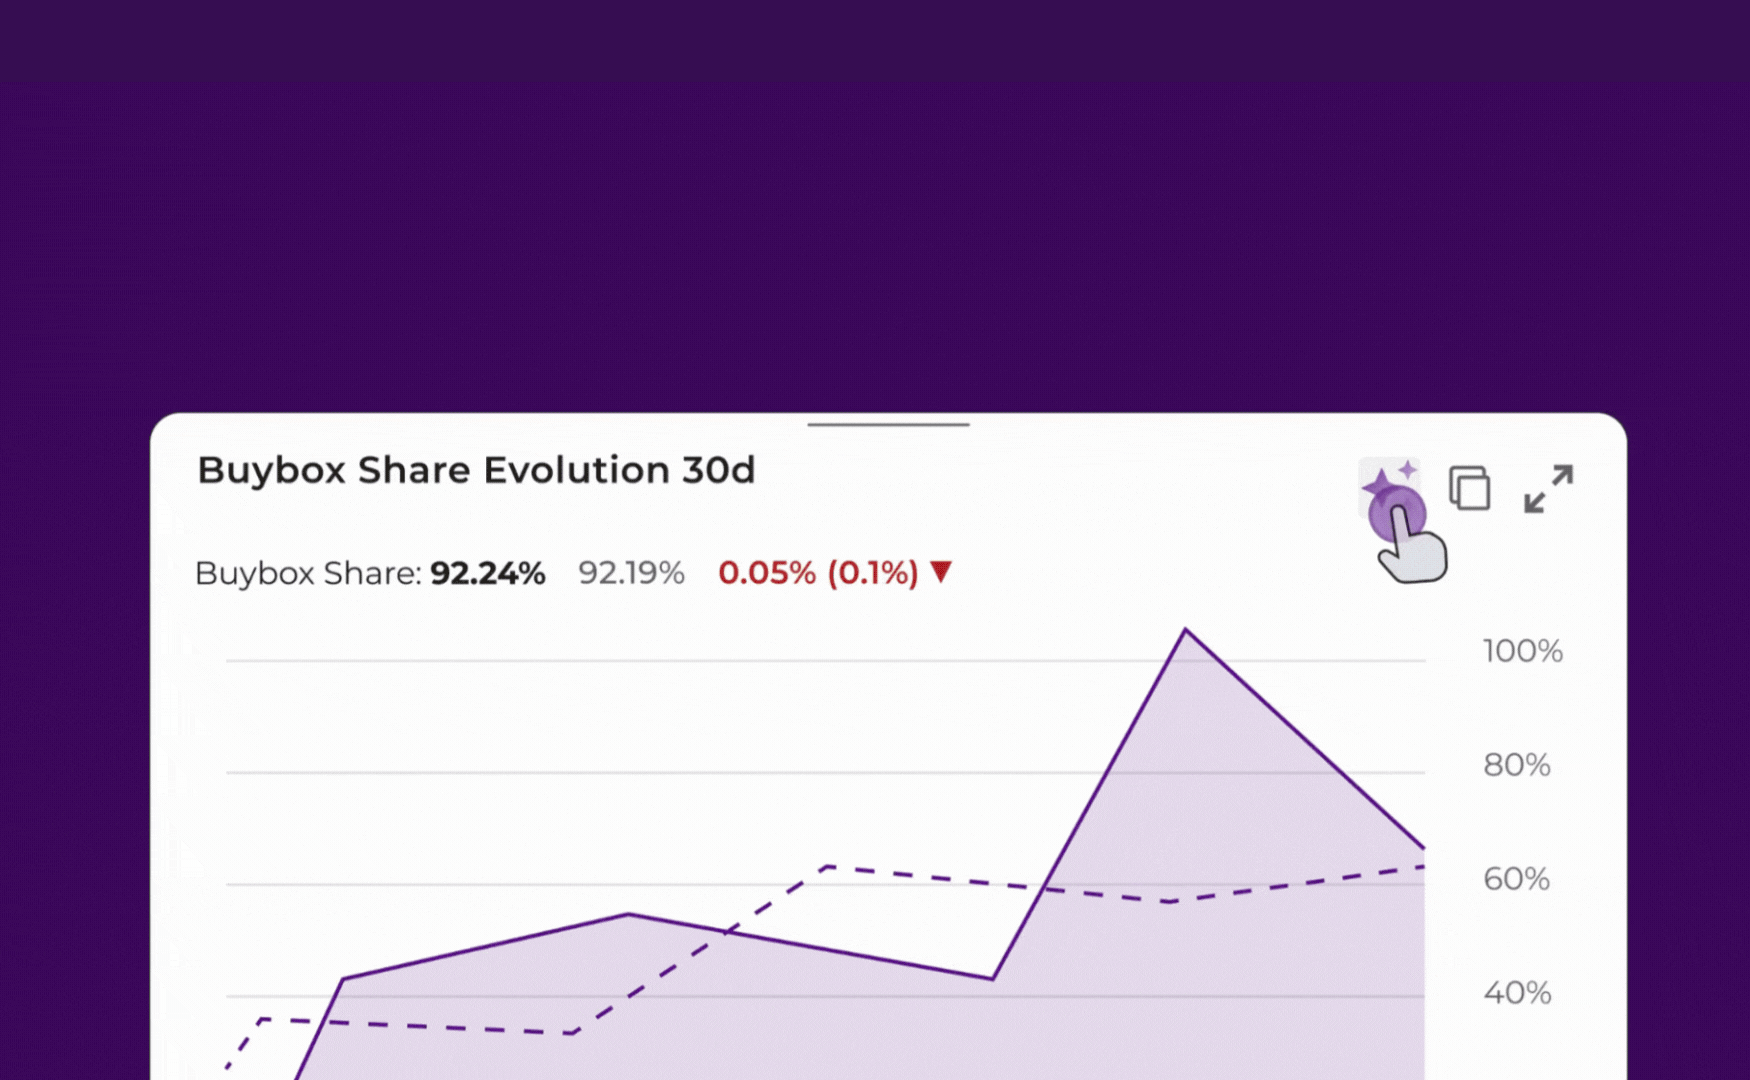Click the gray 92.19% comparison value
The width and height of the screenshot is (1750, 1080).
tap(631, 573)
